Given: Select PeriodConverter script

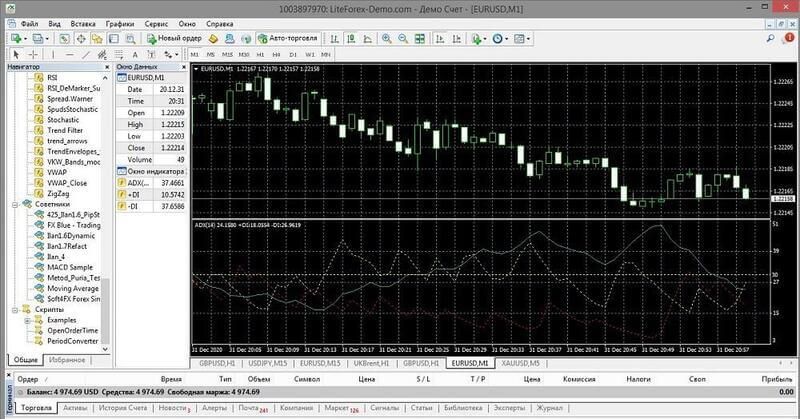Looking at the screenshot, I should point(72,341).
